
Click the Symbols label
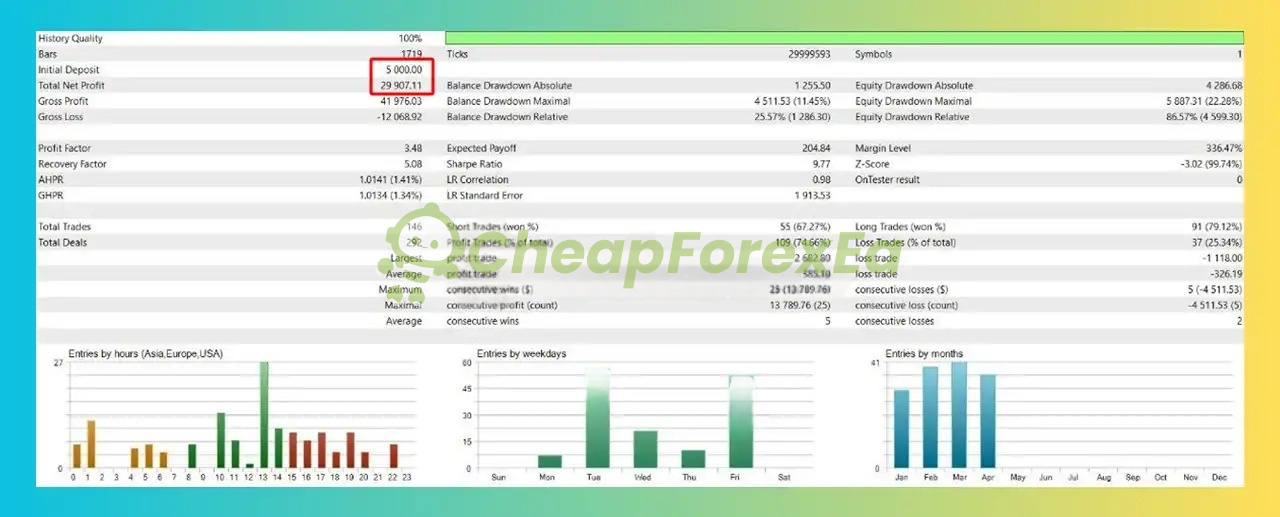tap(874, 54)
